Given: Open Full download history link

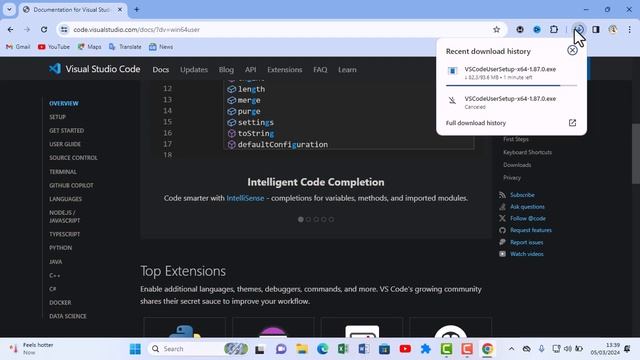Looking at the screenshot, I should click(x=476, y=123).
